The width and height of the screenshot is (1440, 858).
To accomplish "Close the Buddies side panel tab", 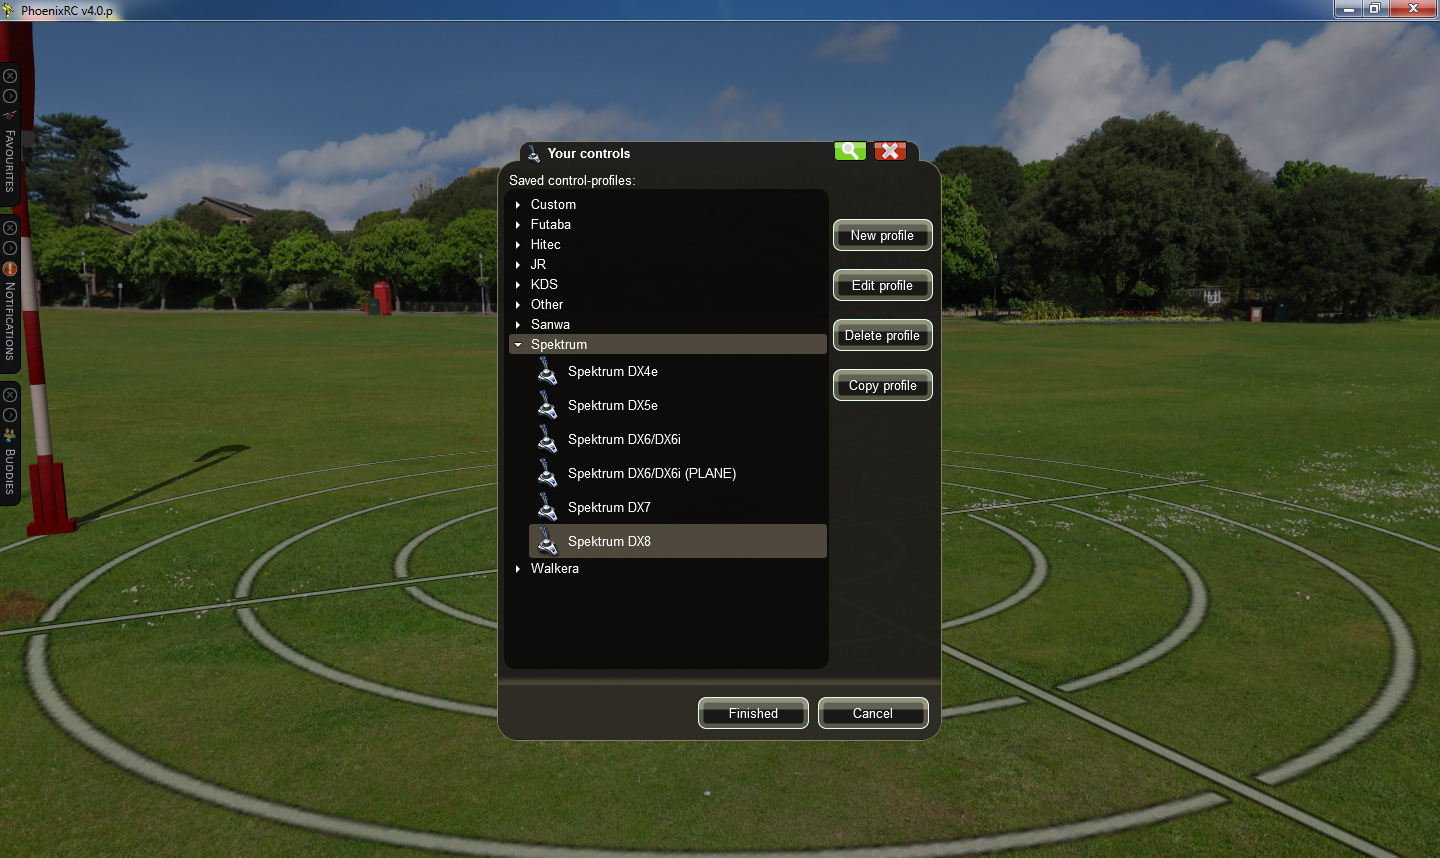I will (x=10, y=395).
